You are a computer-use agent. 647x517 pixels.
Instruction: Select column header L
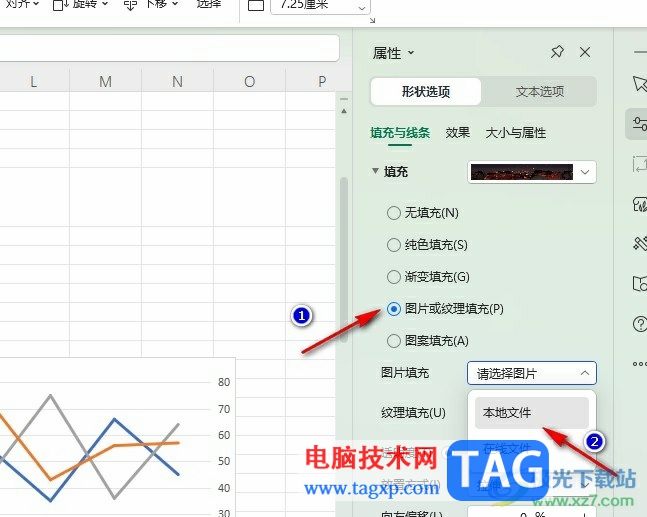tap(34, 81)
